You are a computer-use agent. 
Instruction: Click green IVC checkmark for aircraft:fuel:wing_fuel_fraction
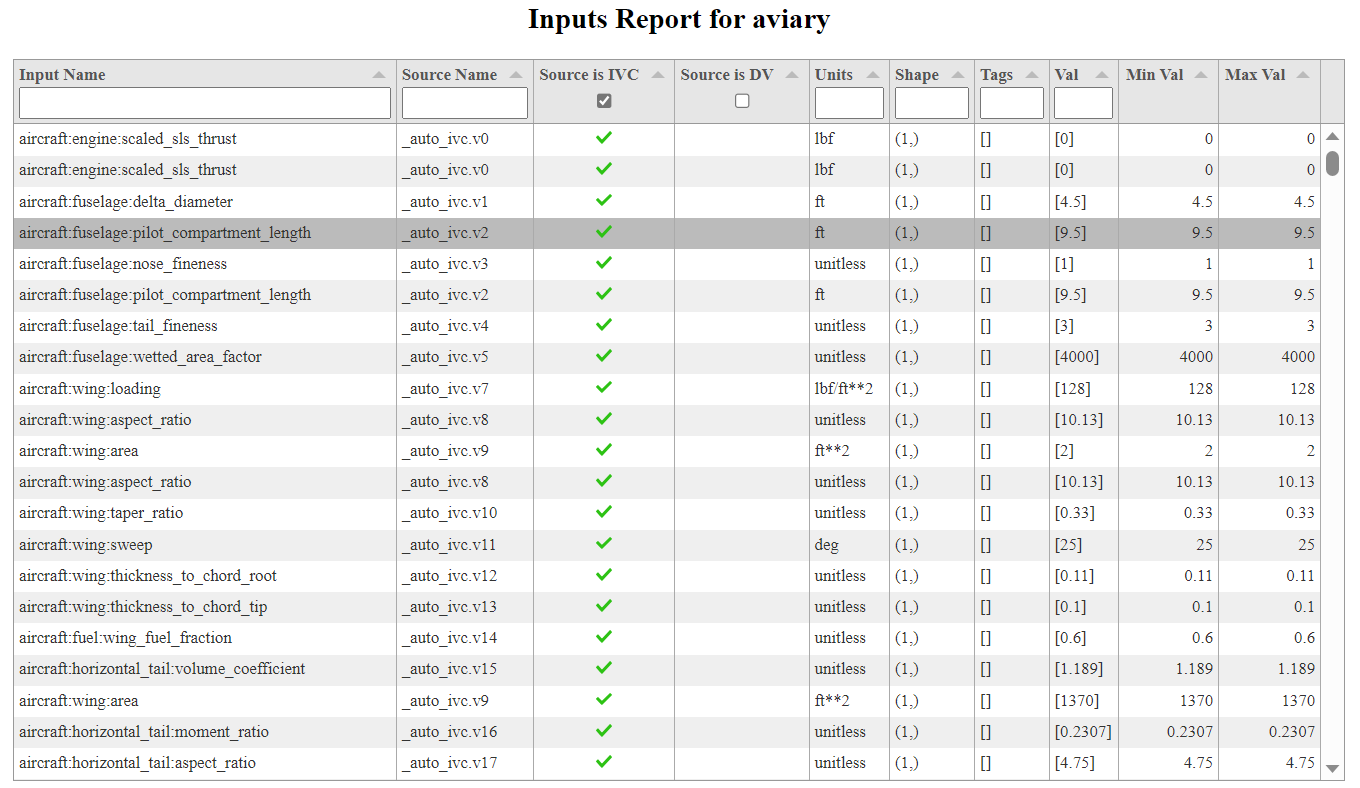[603, 638]
